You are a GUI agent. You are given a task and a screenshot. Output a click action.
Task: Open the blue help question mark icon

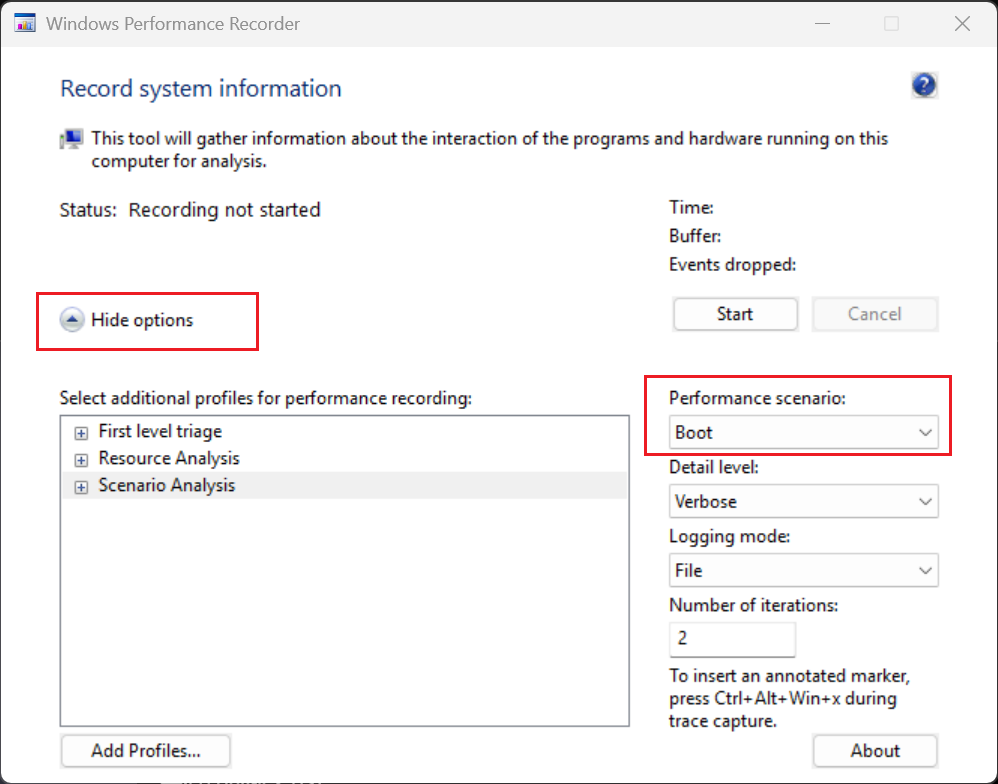[x=924, y=85]
